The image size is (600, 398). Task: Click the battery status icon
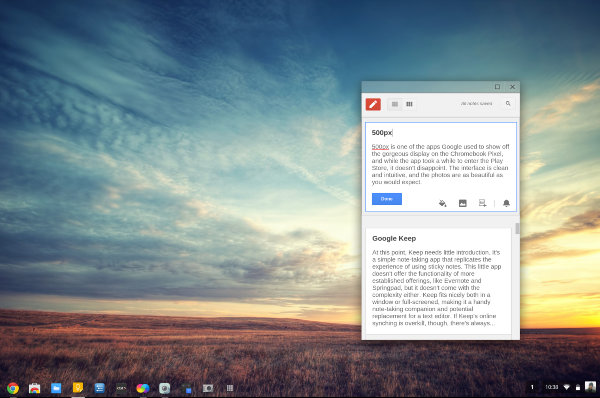577,387
